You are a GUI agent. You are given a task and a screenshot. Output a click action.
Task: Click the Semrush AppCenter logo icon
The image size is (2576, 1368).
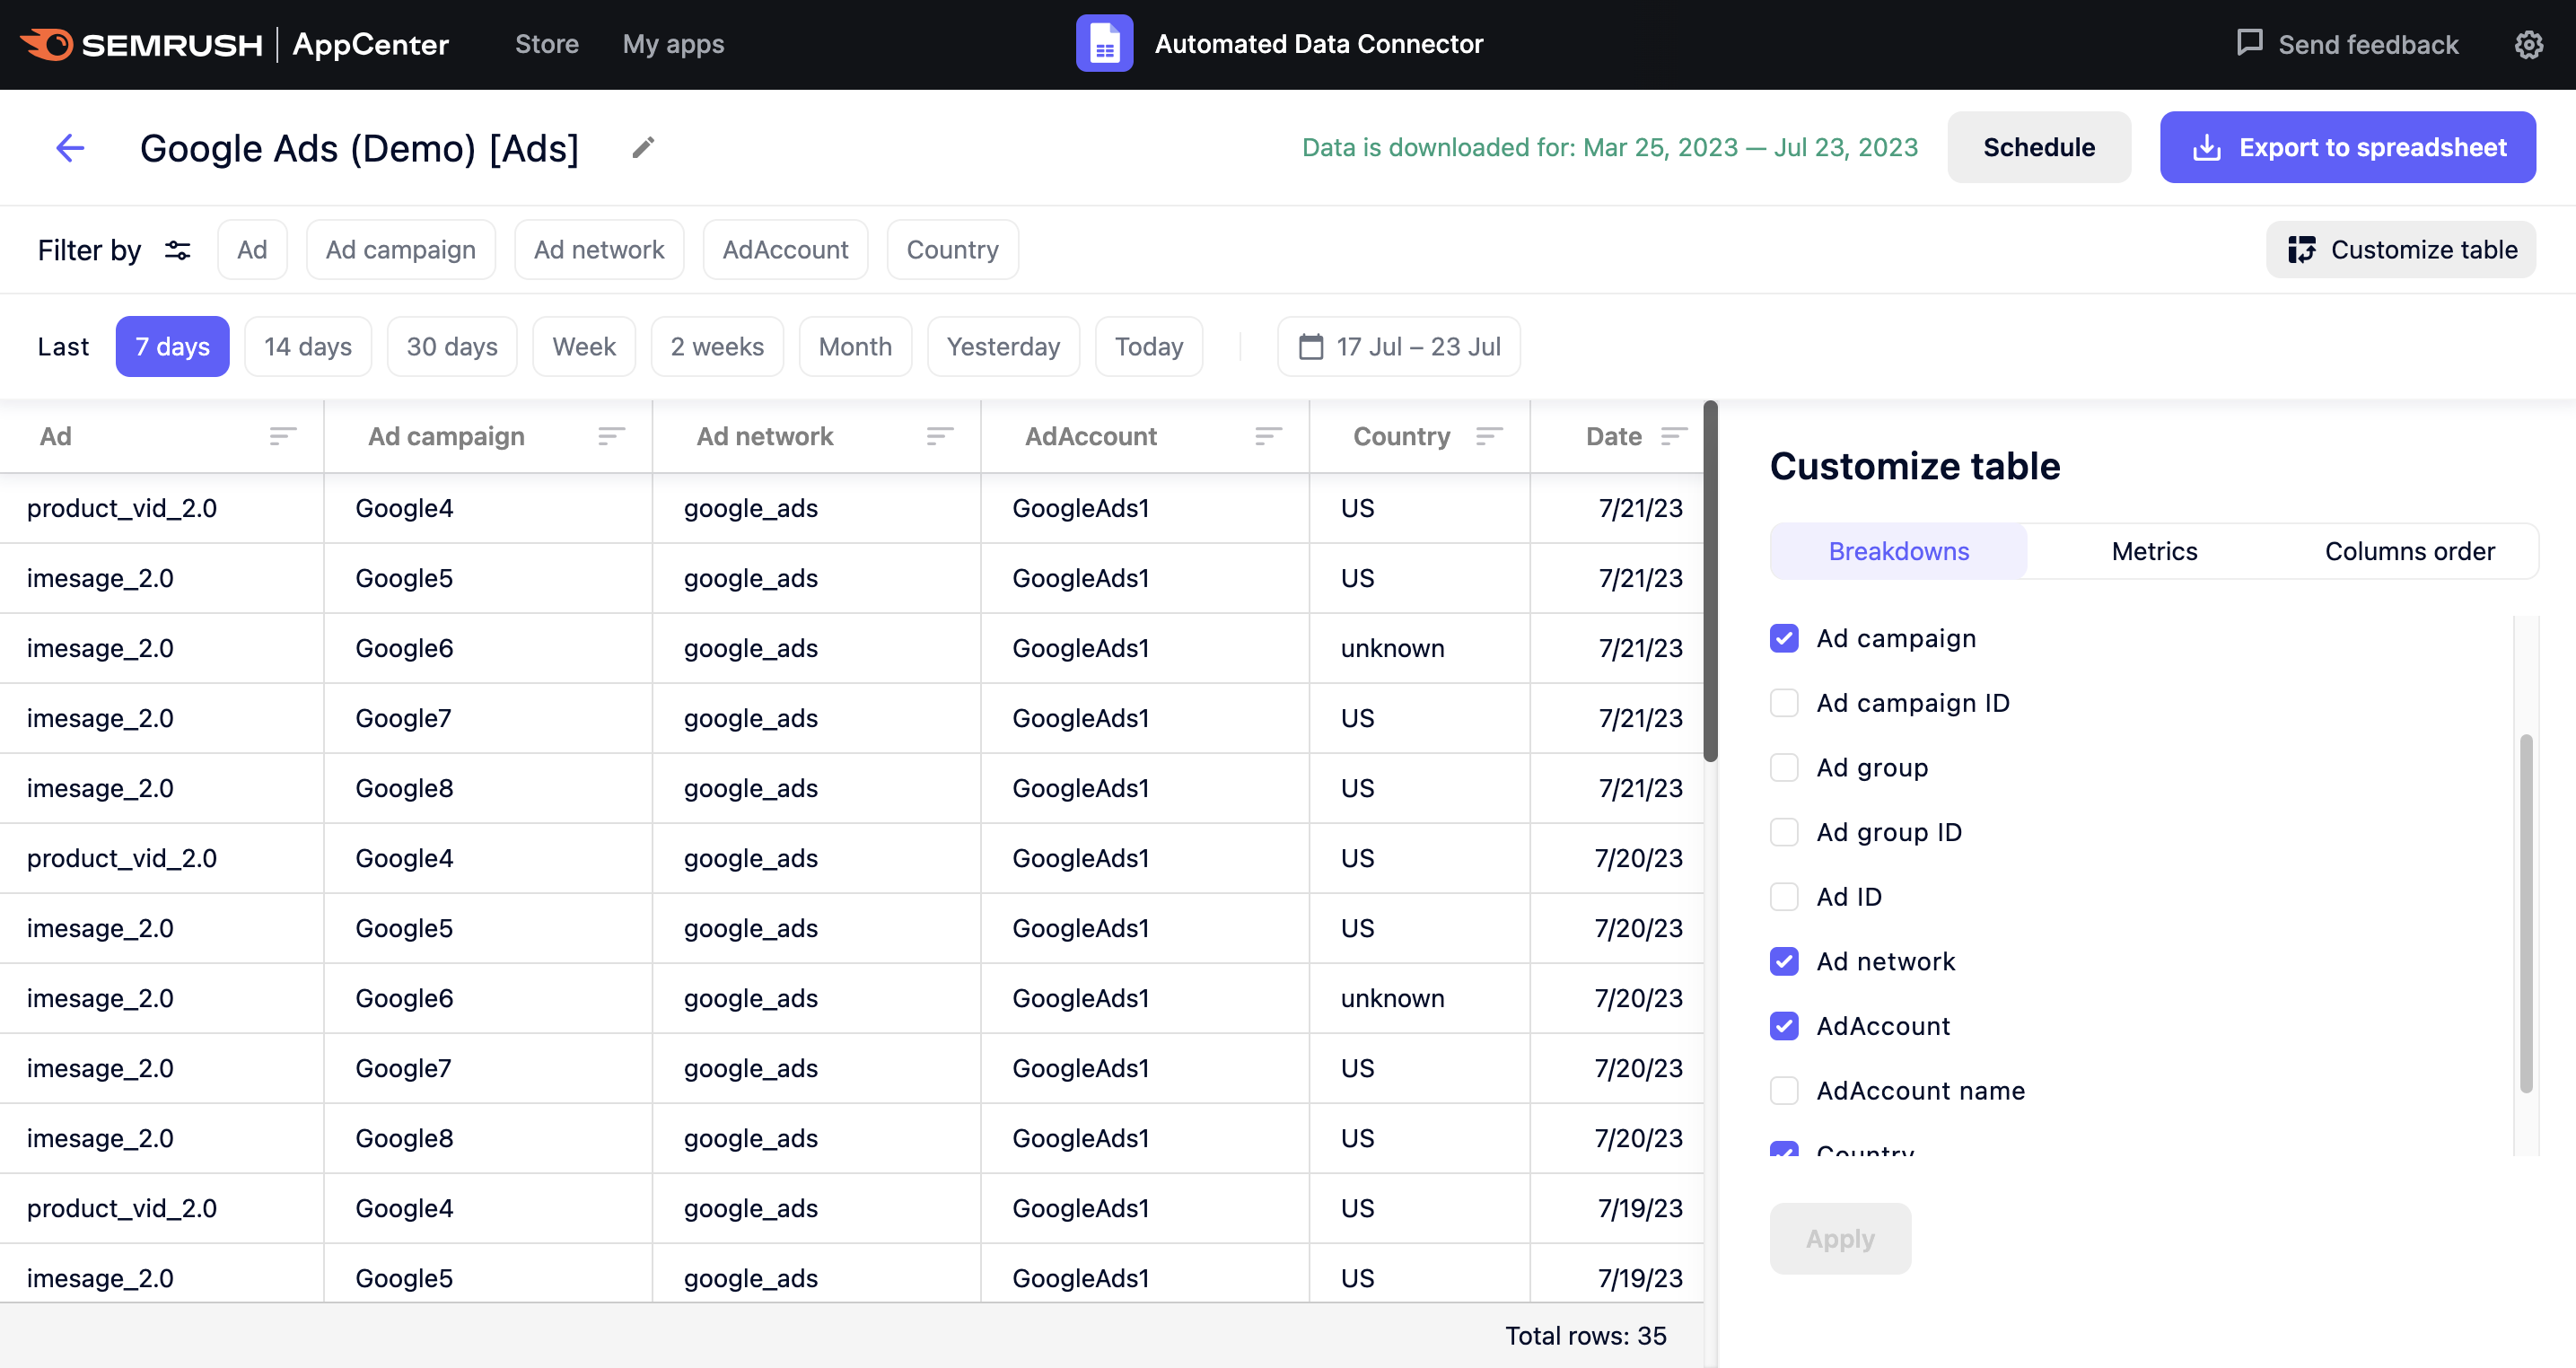49,41
